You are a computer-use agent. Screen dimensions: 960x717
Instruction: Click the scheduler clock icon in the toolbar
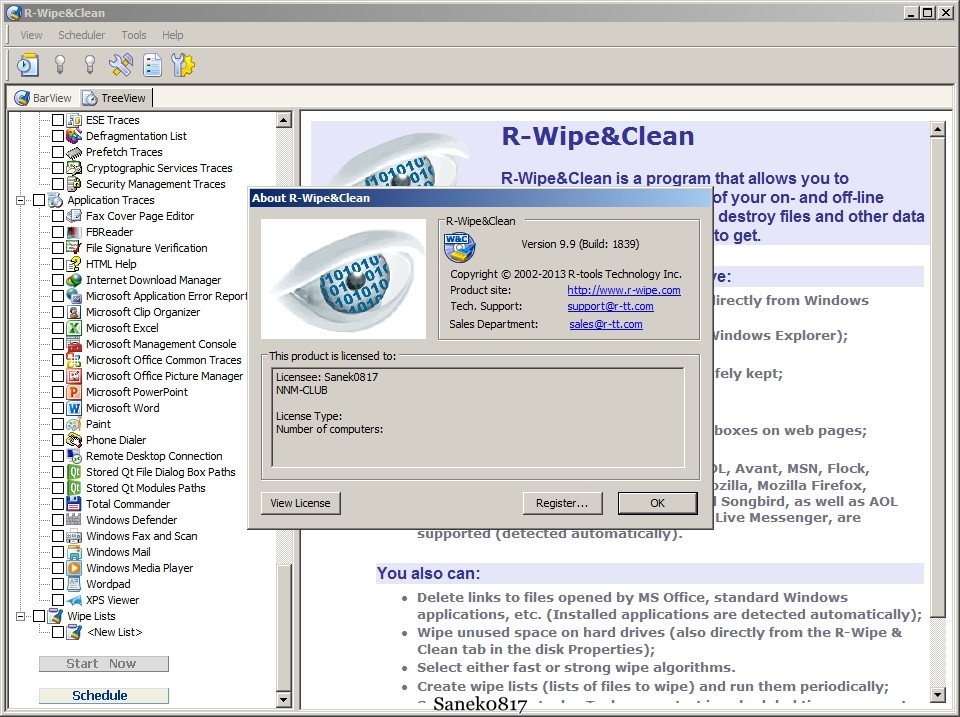point(27,65)
